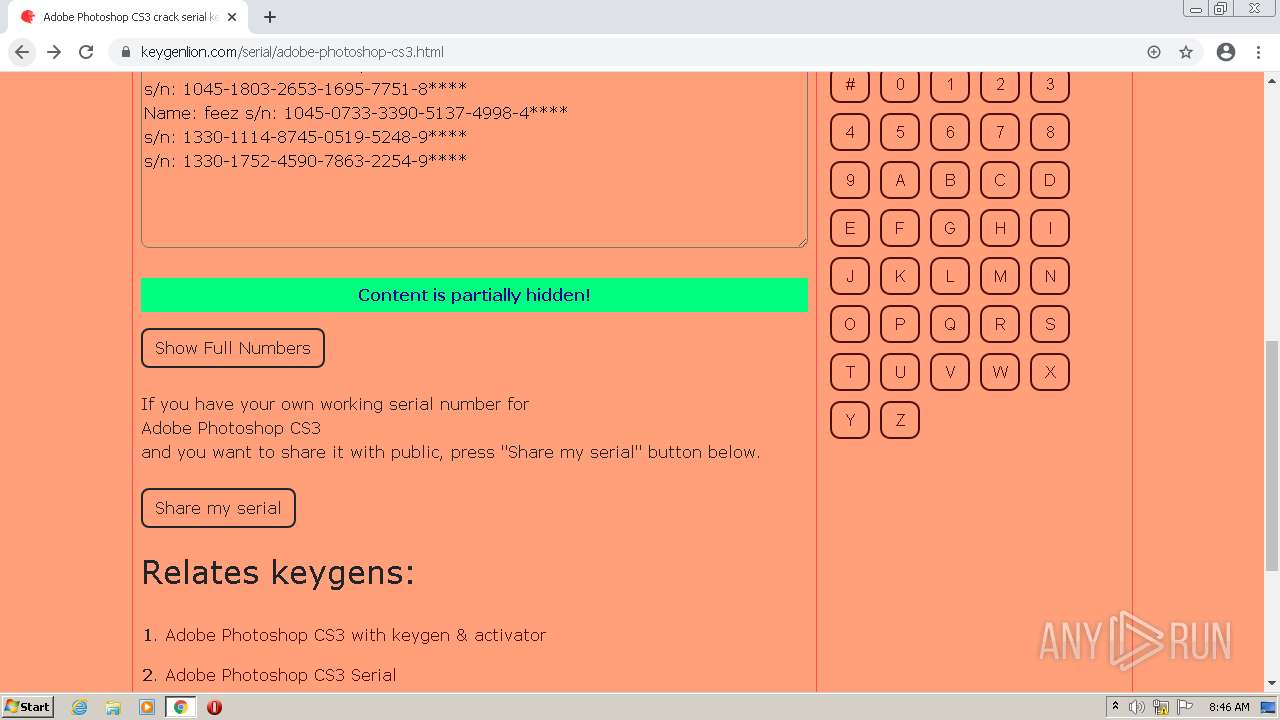Viewport: 1280px width, 720px height.
Task: Click the '7' index button
Action: point(1000,132)
